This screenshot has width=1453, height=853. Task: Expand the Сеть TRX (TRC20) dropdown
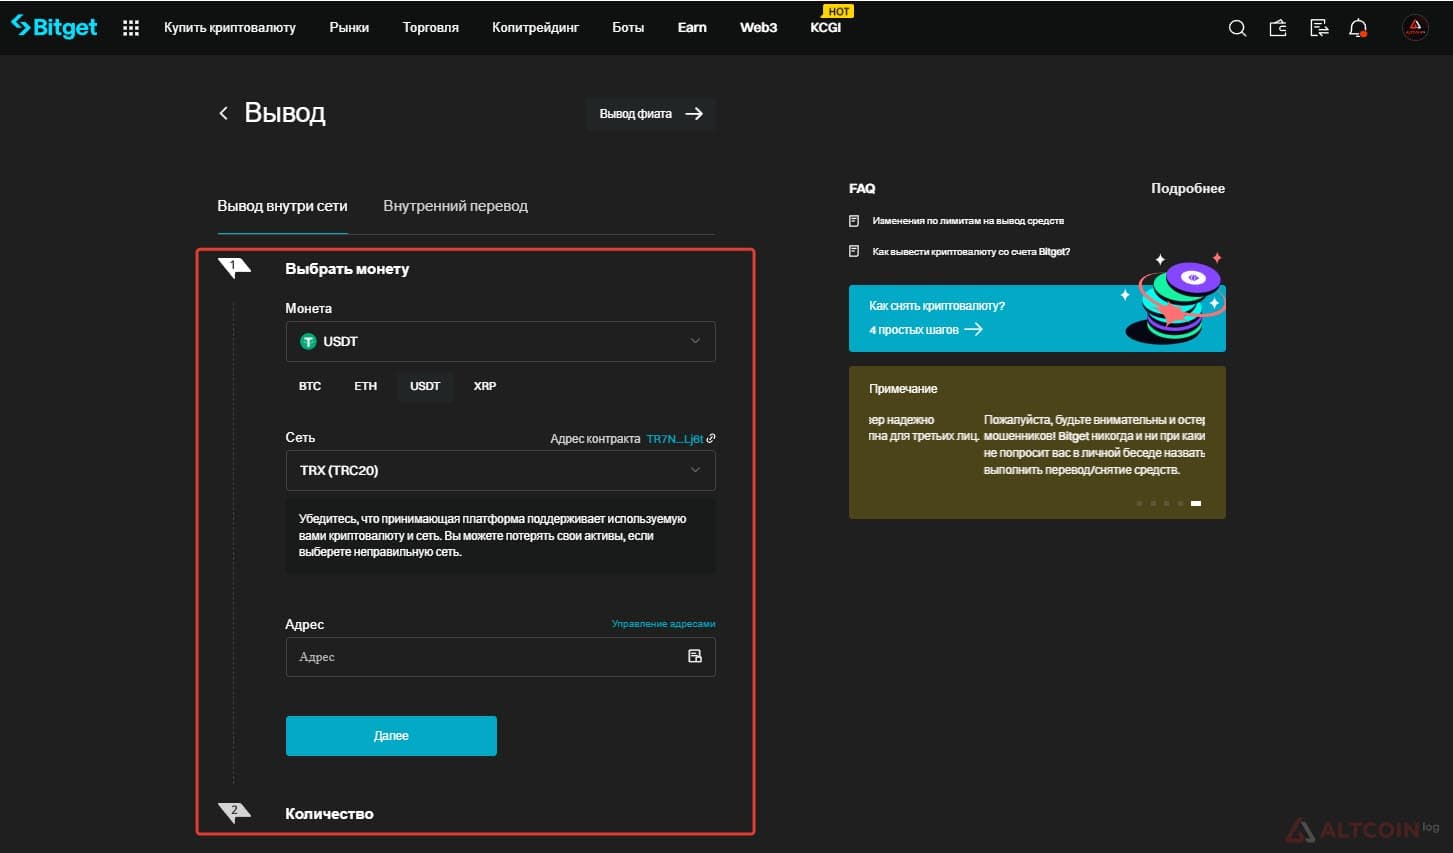point(501,470)
